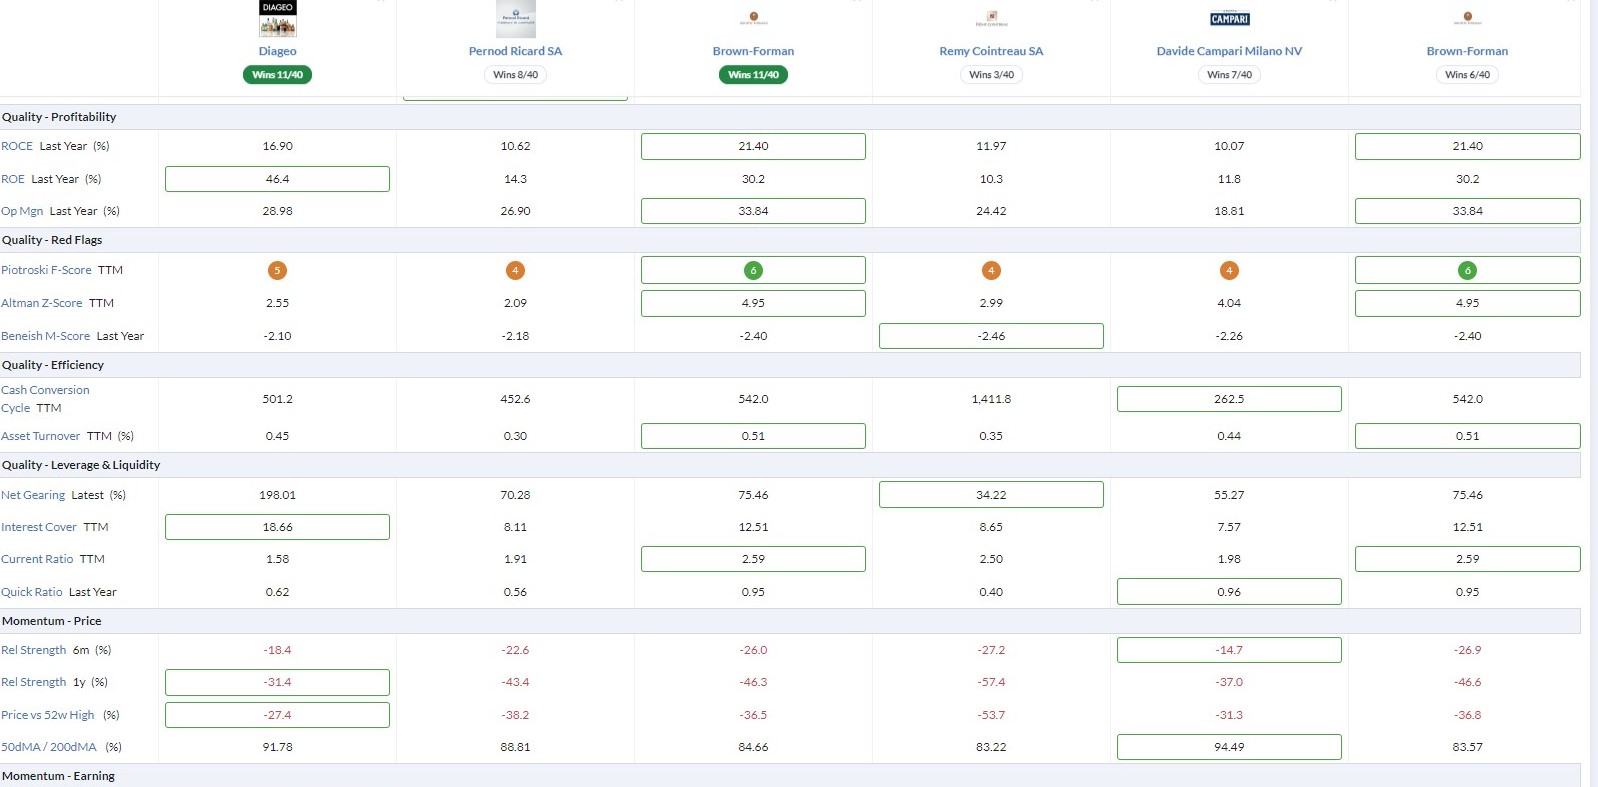Open the ROE metric link
1598x787 pixels.
click(13, 179)
